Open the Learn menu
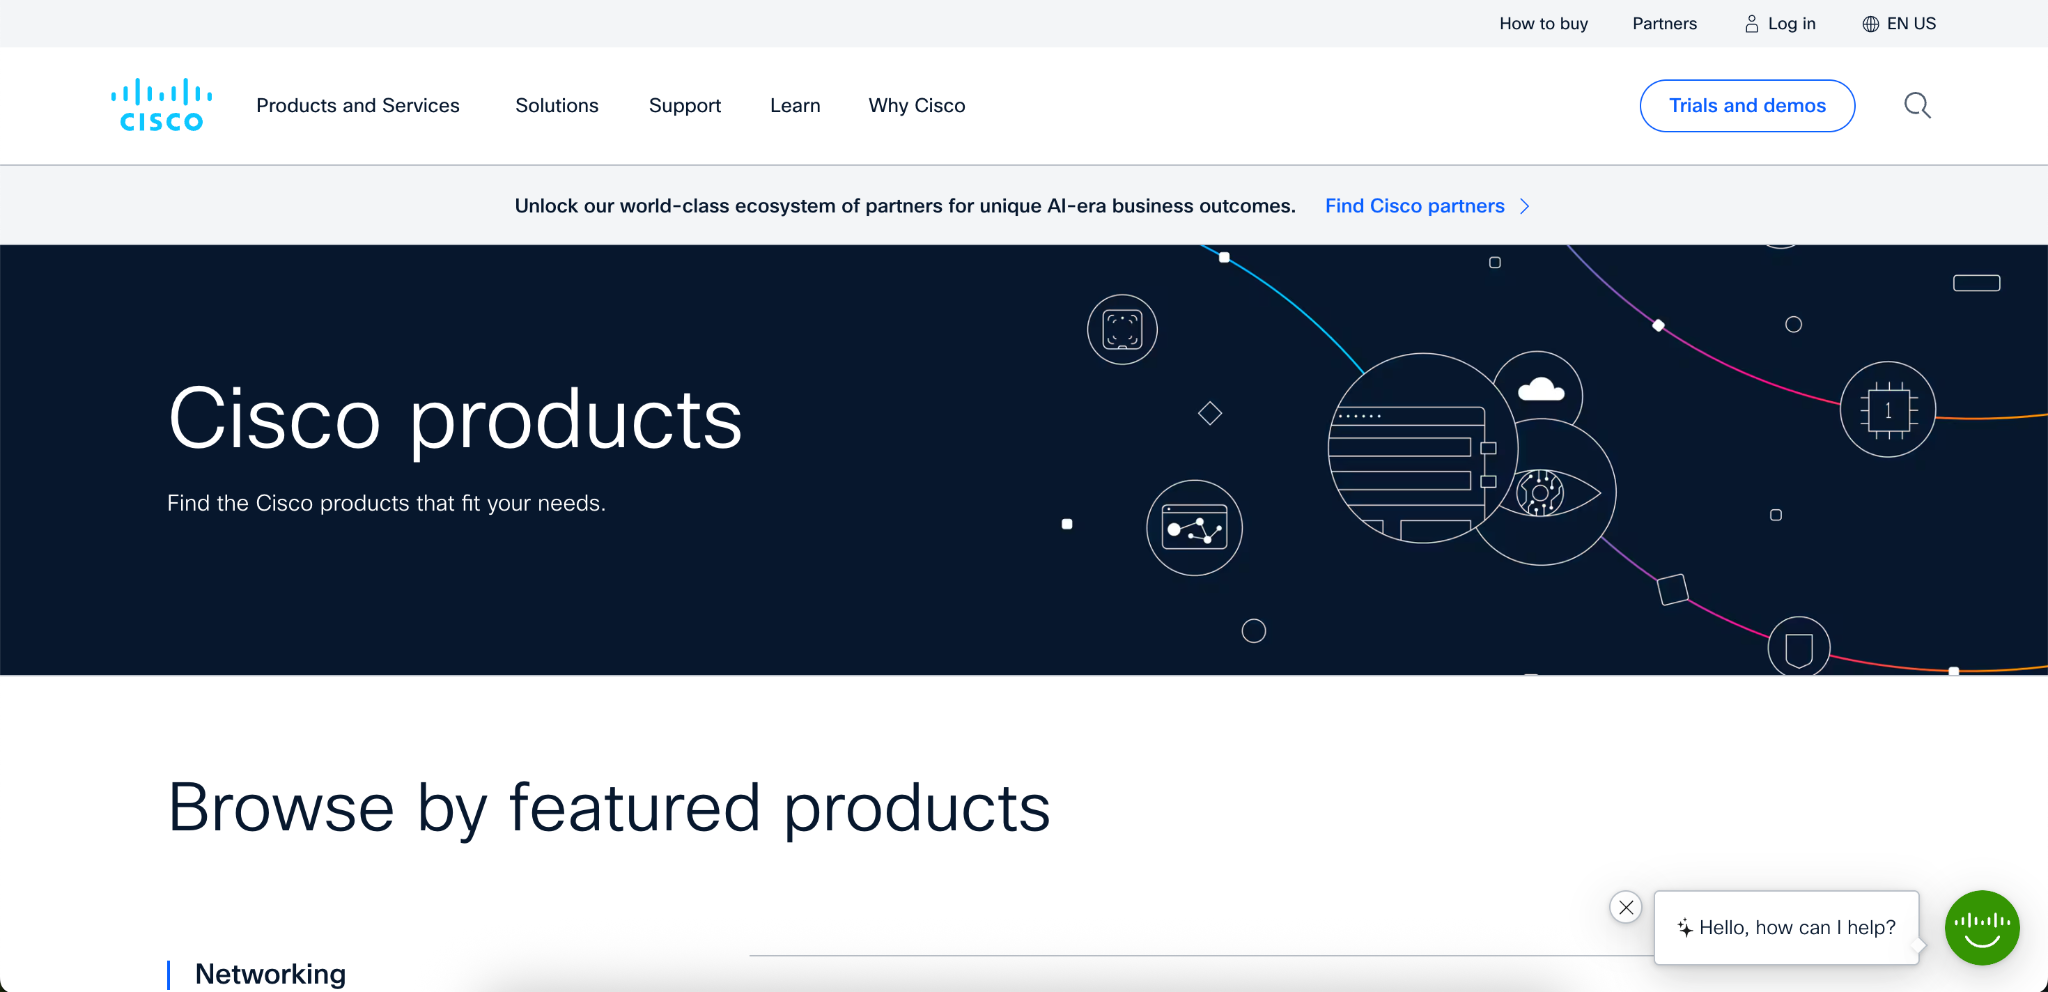The image size is (2048, 992). [795, 105]
